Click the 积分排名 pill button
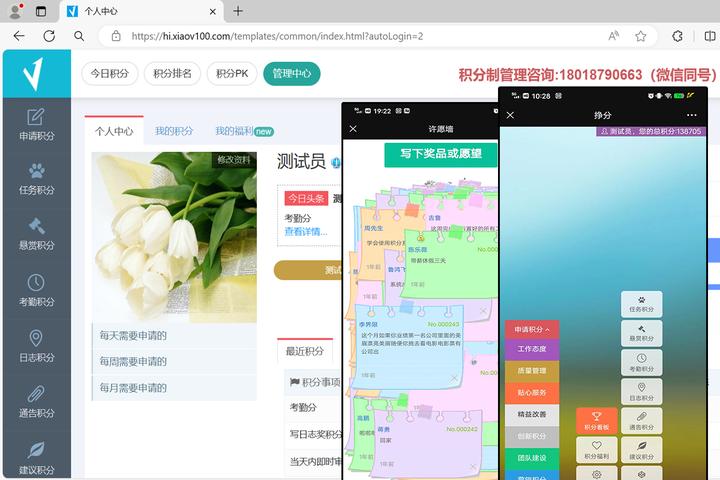 (x=172, y=73)
